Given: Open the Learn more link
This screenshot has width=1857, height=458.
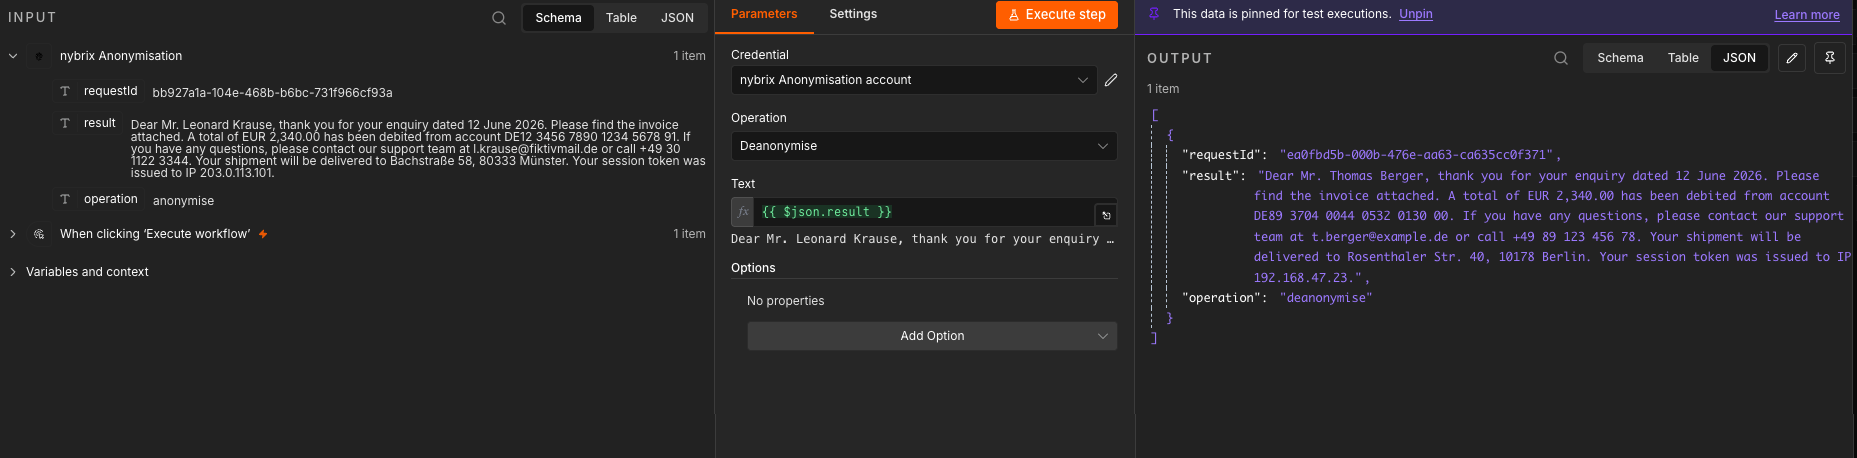Looking at the screenshot, I should point(1807,15).
